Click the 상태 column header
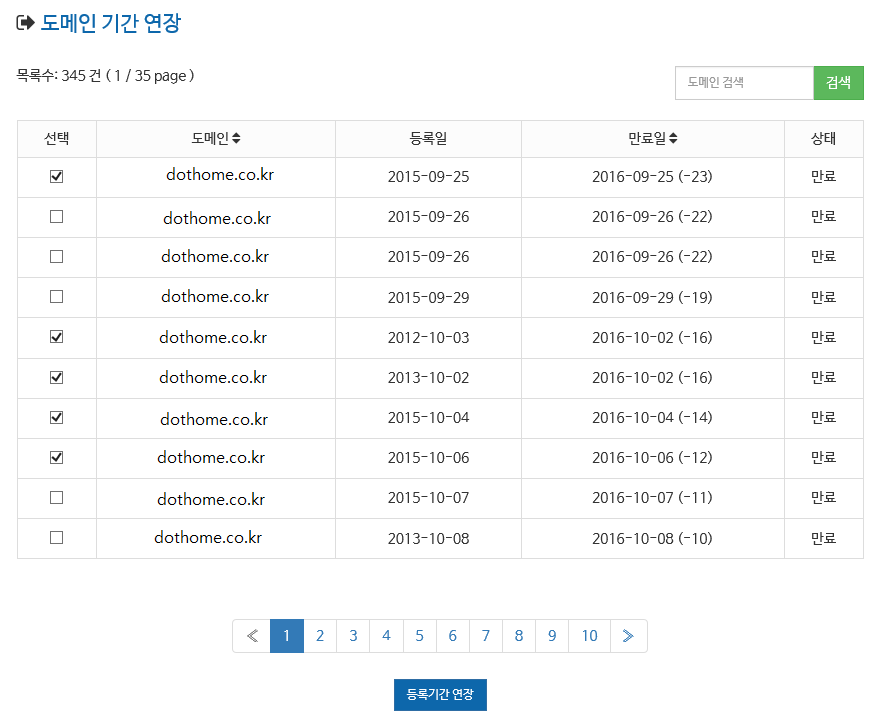The height and width of the screenshot is (721, 876). pos(823,138)
